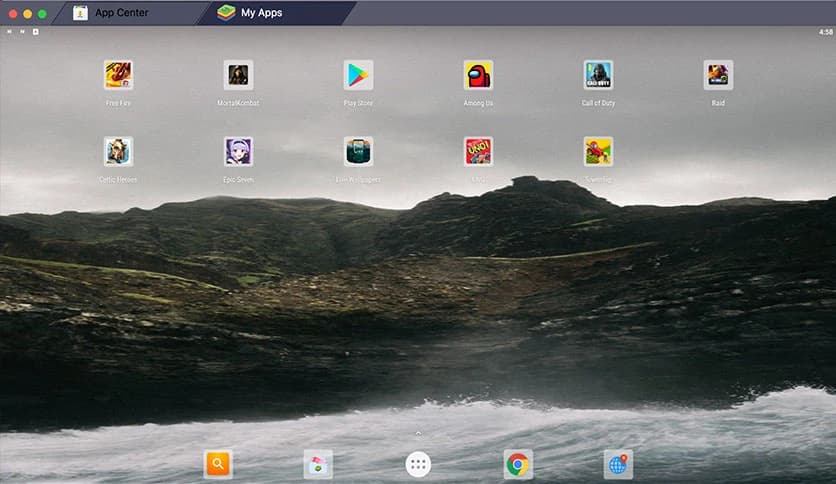This screenshot has width=836, height=484.
Task: Launch Chrome browser from the dock
Action: [x=518, y=464]
